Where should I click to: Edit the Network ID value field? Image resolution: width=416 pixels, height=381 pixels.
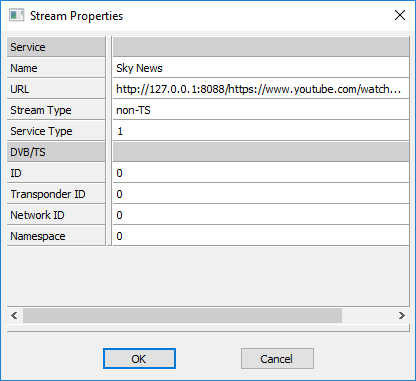point(261,215)
